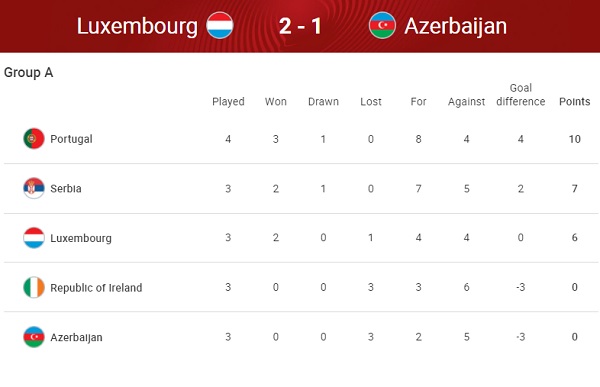Click the Luxembourg team name in the header
Viewport: 600px width, 387px height.
[x=137, y=26]
